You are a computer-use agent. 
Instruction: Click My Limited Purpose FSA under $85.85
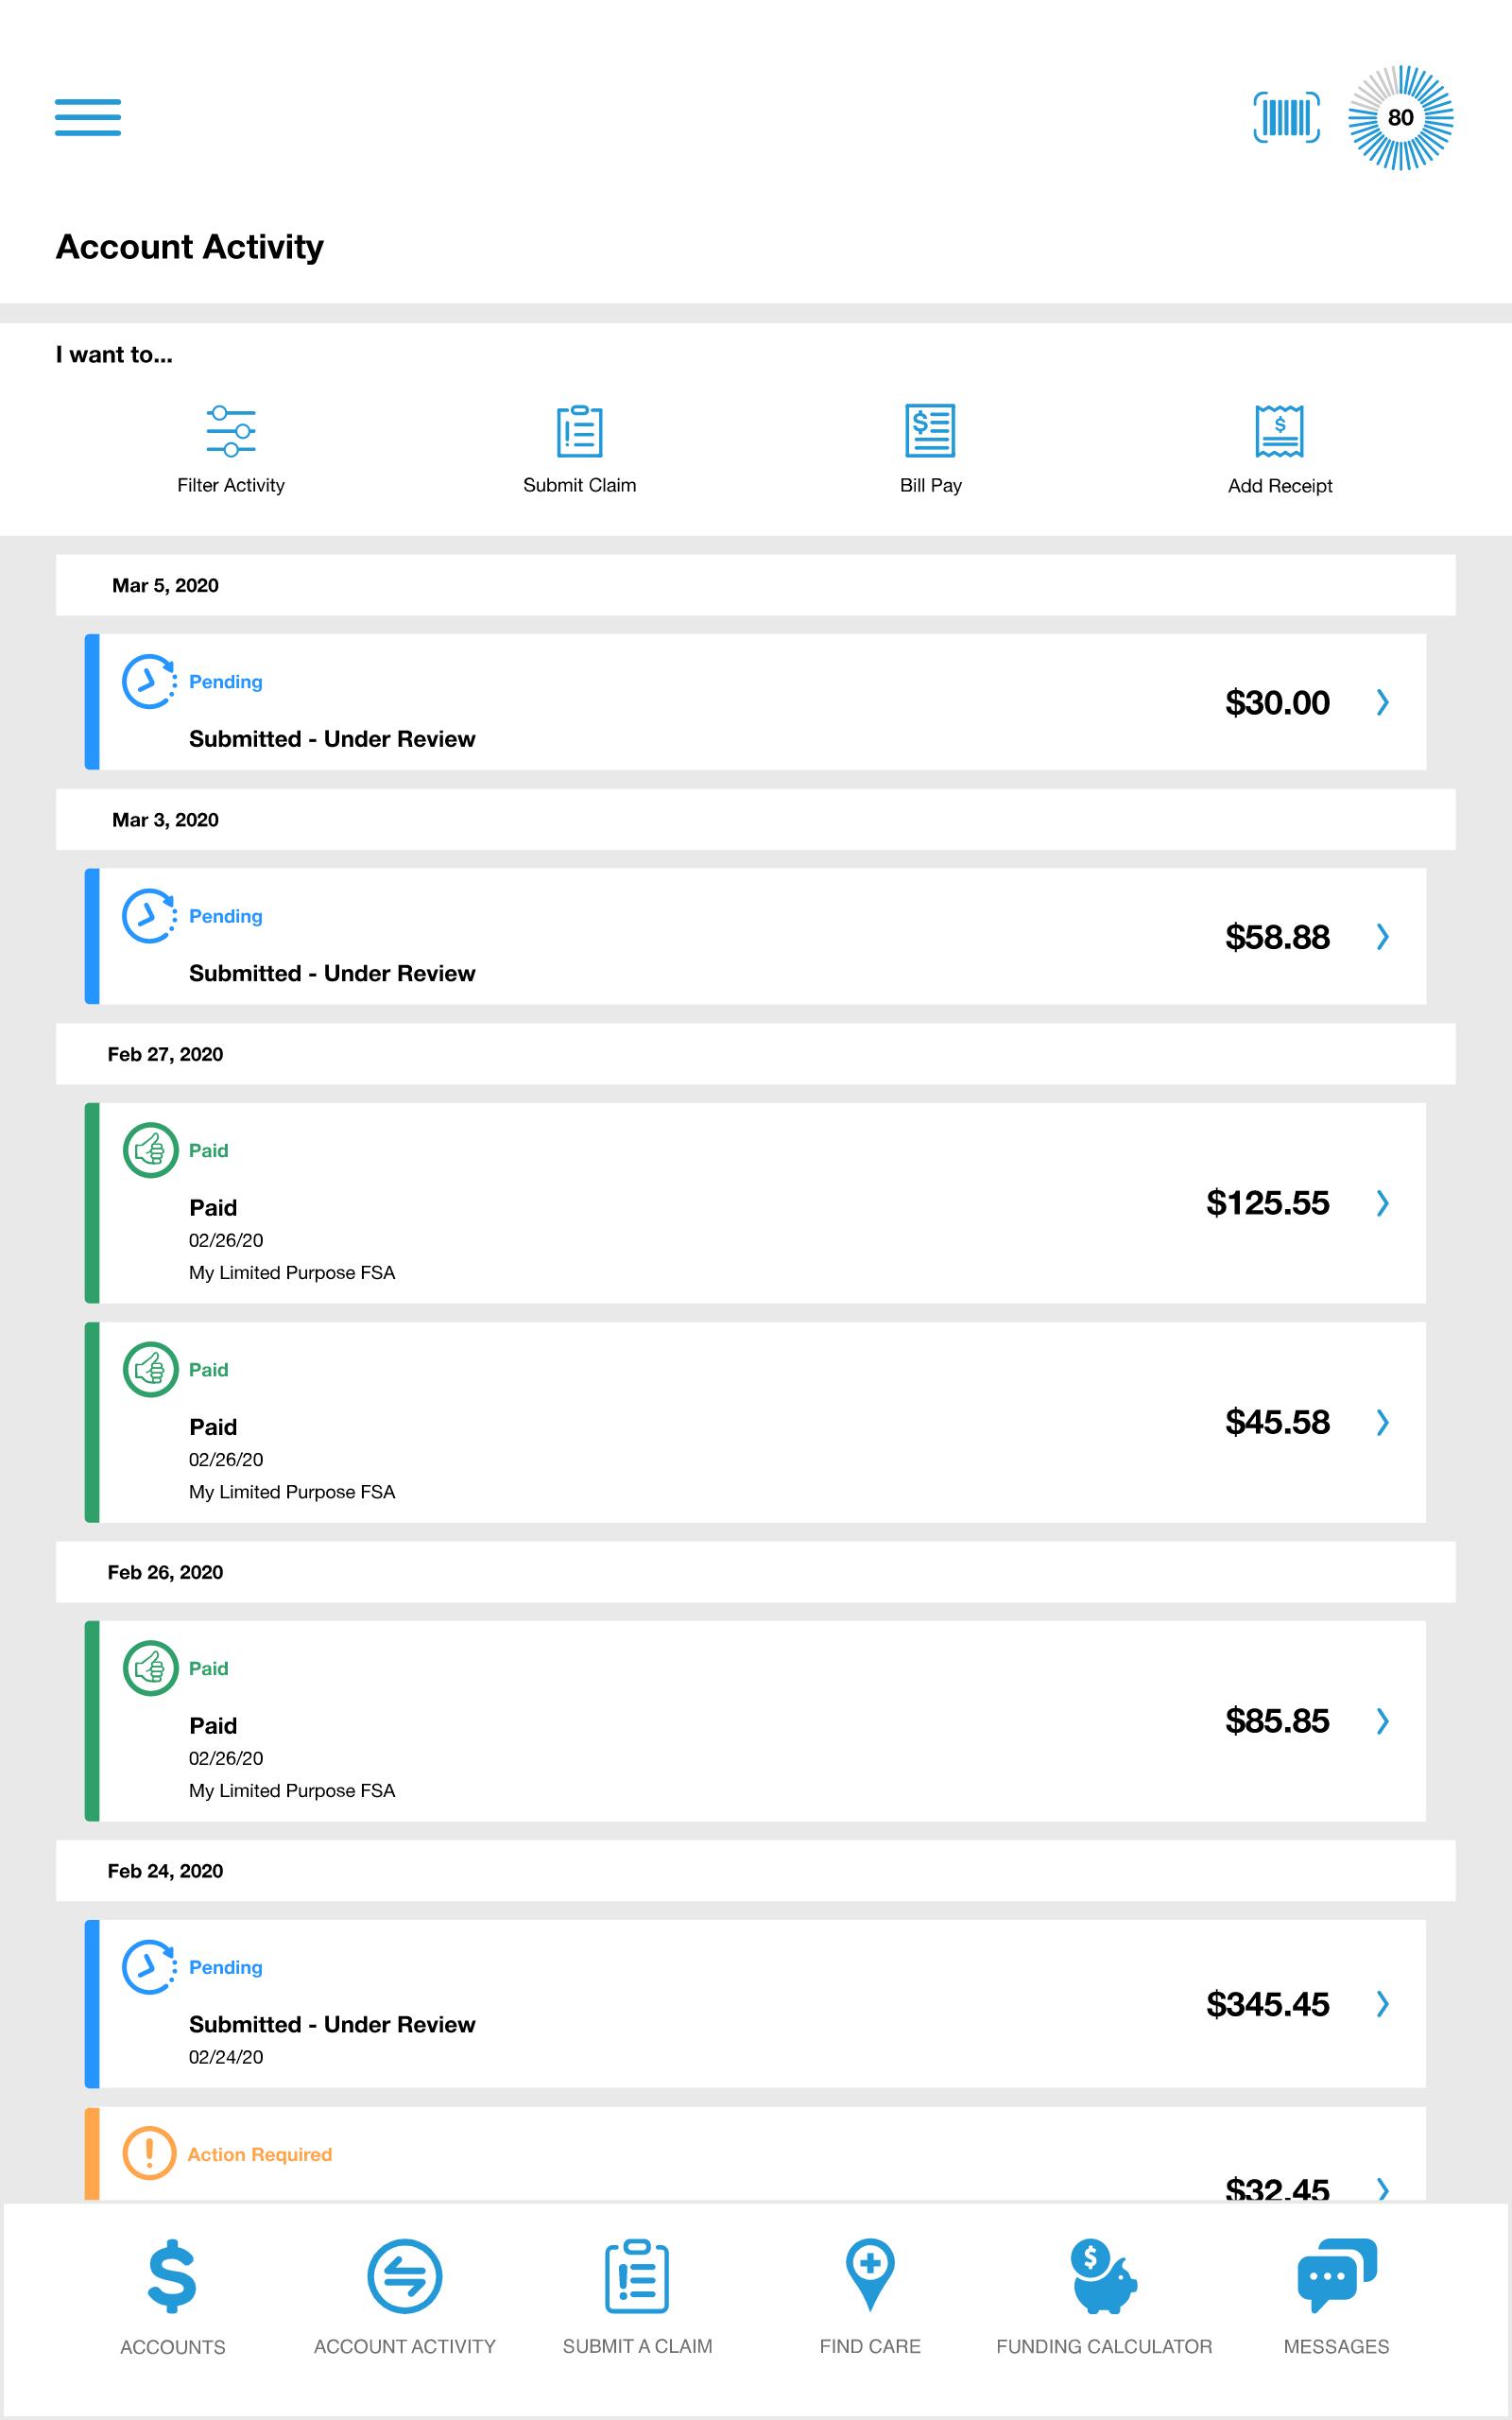(x=292, y=1791)
